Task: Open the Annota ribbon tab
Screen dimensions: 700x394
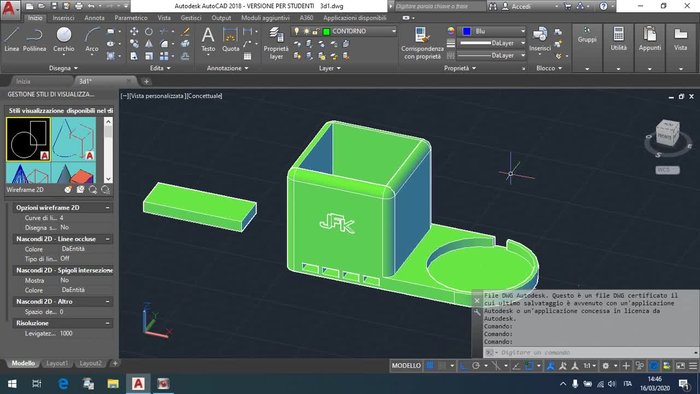Action: [x=94, y=18]
